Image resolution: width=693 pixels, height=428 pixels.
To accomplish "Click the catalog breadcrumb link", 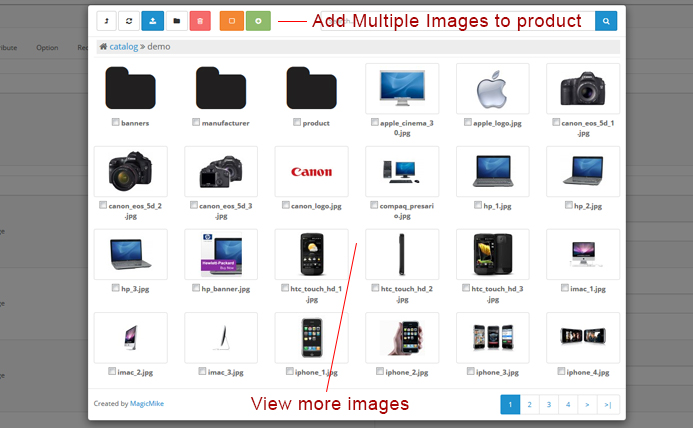I will 124,46.
